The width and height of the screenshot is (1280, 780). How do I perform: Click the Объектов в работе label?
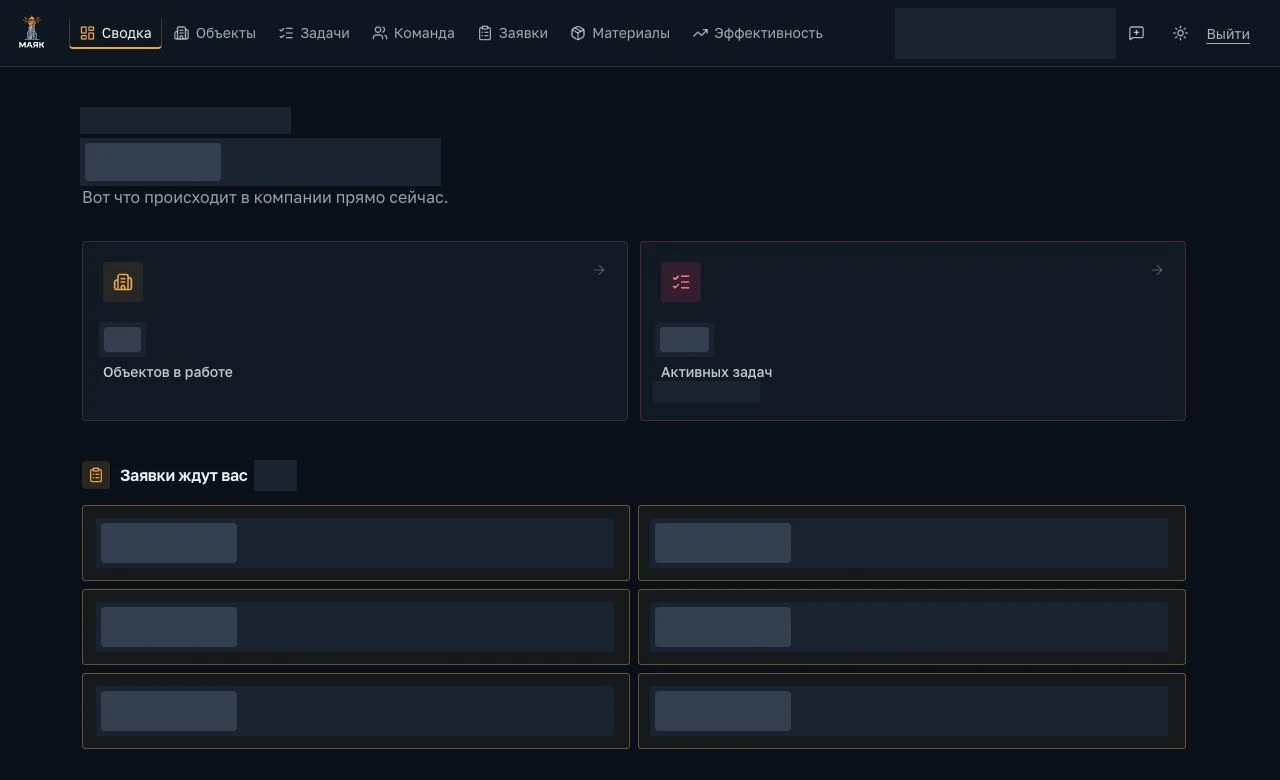pos(168,372)
